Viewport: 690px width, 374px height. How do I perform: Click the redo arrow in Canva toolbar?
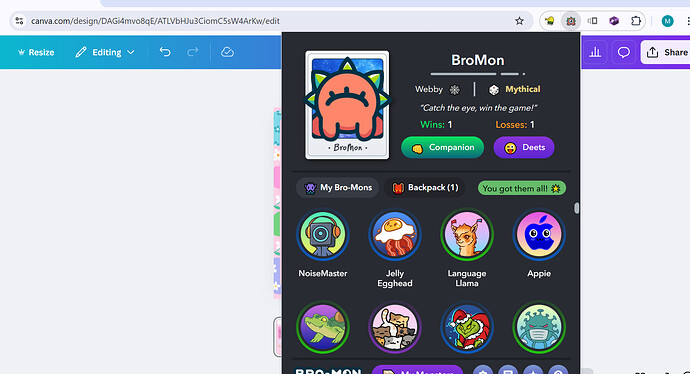[x=192, y=52]
